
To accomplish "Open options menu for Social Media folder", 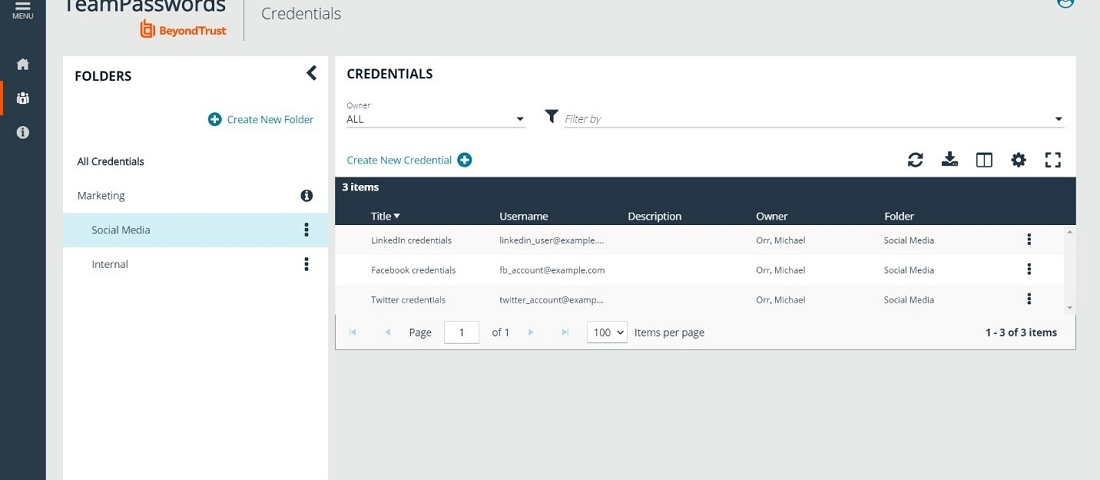I will click(307, 230).
